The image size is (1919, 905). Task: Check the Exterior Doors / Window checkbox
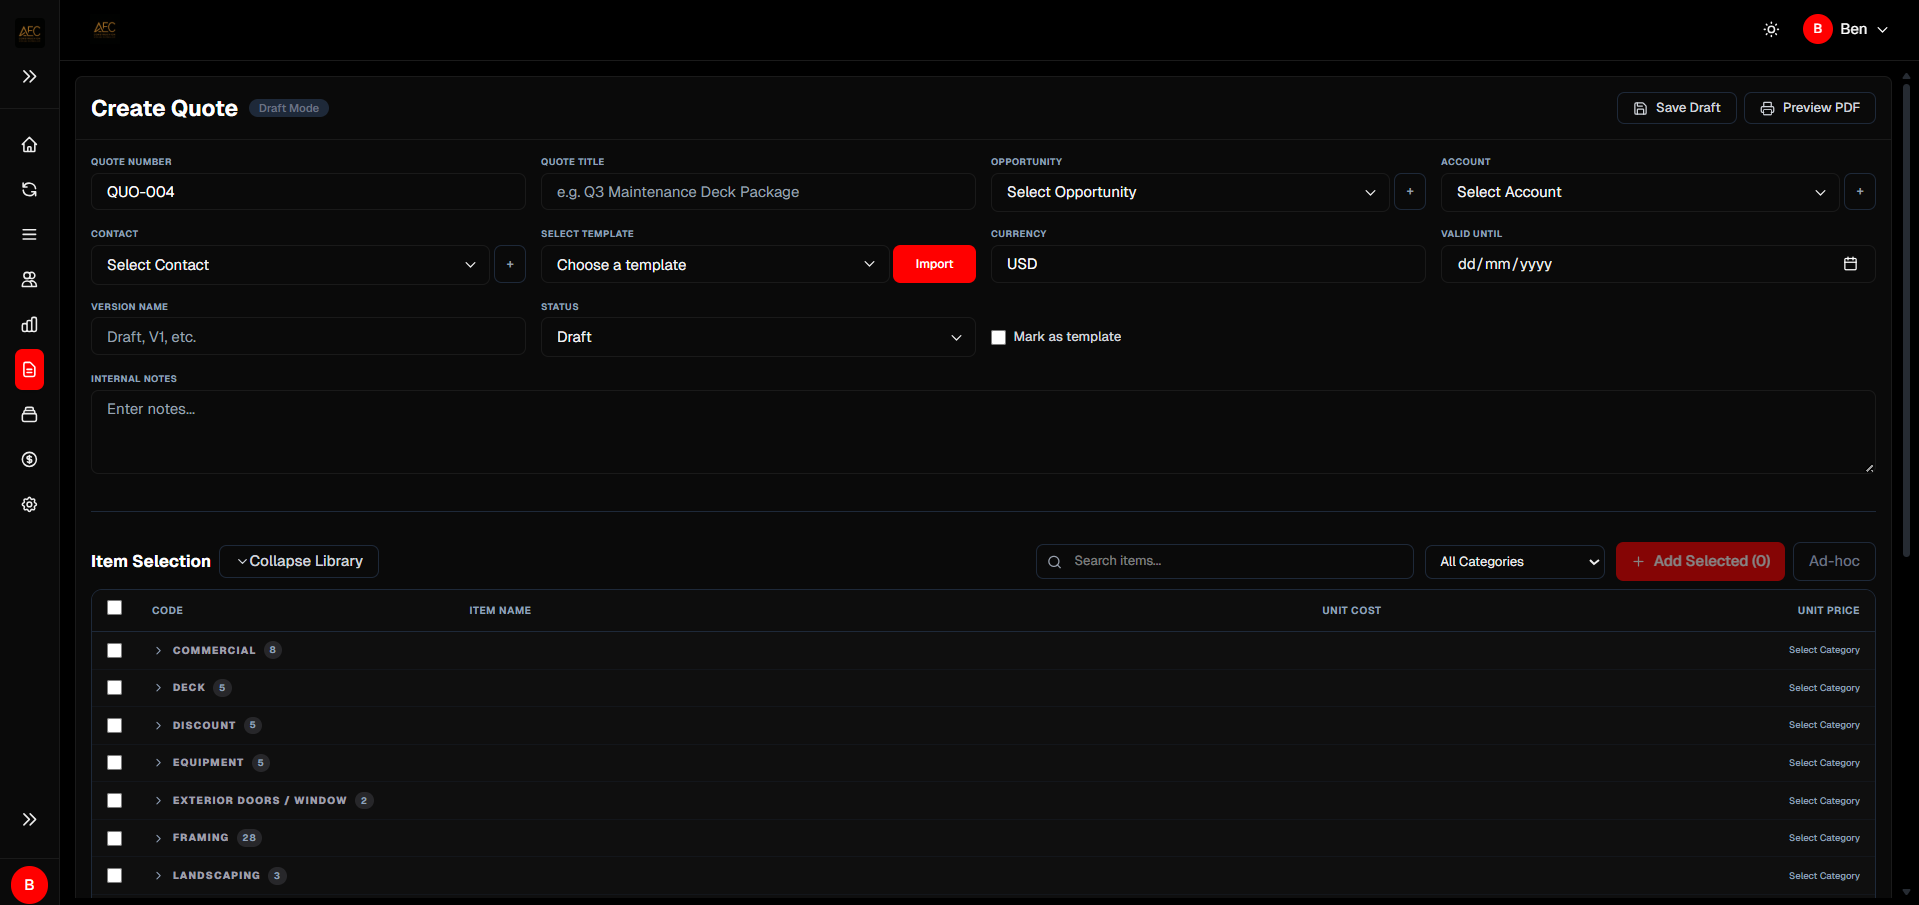click(115, 801)
